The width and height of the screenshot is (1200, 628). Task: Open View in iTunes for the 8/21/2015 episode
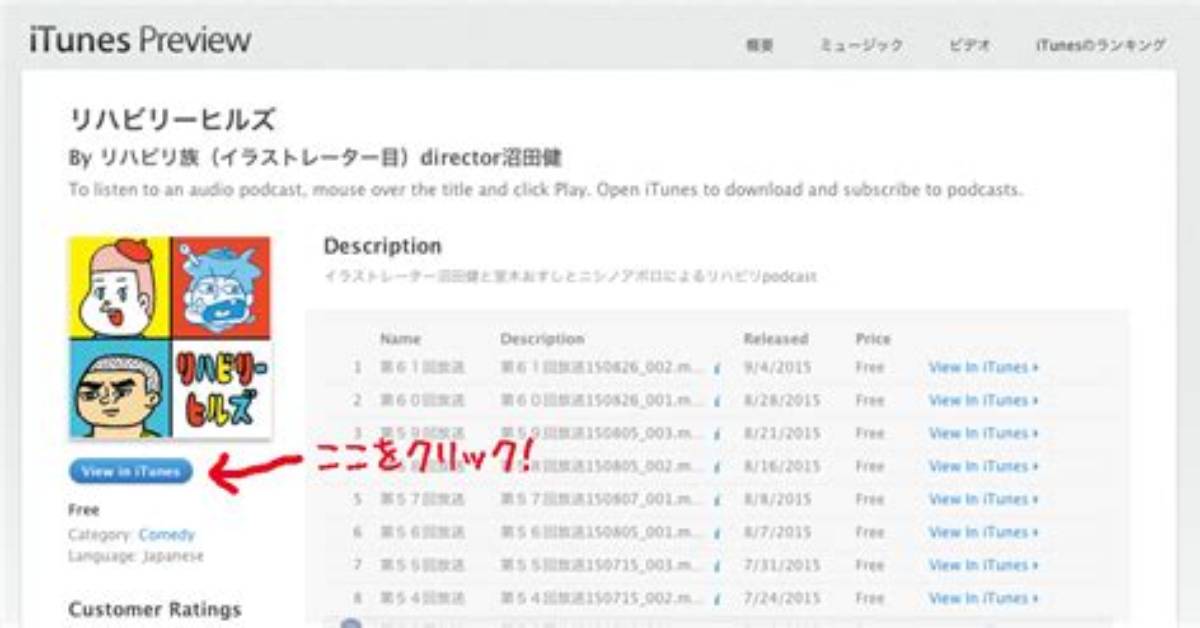pyautogui.click(x=984, y=433)
